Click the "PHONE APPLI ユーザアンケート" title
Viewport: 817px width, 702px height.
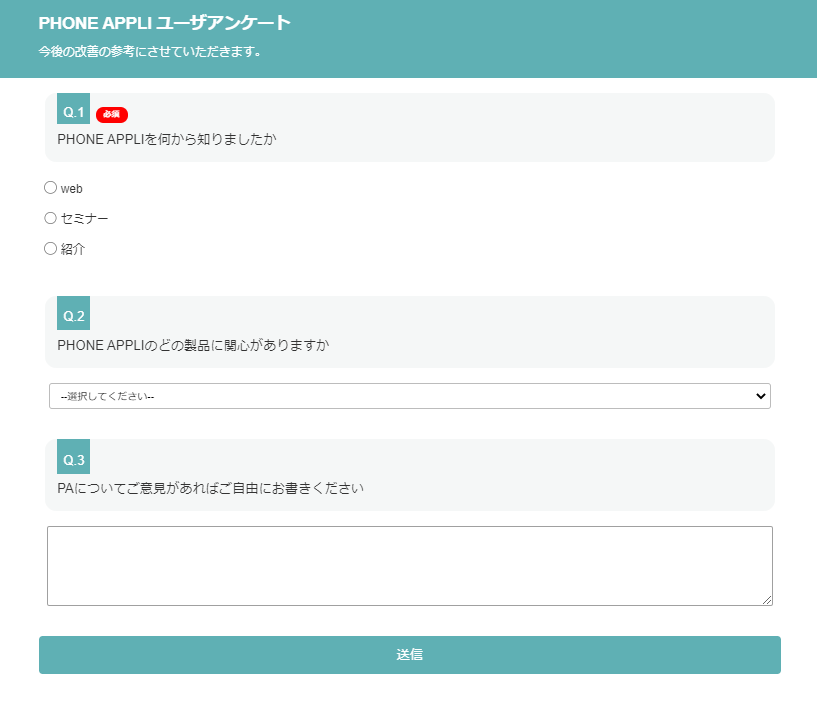click(165, 23)
